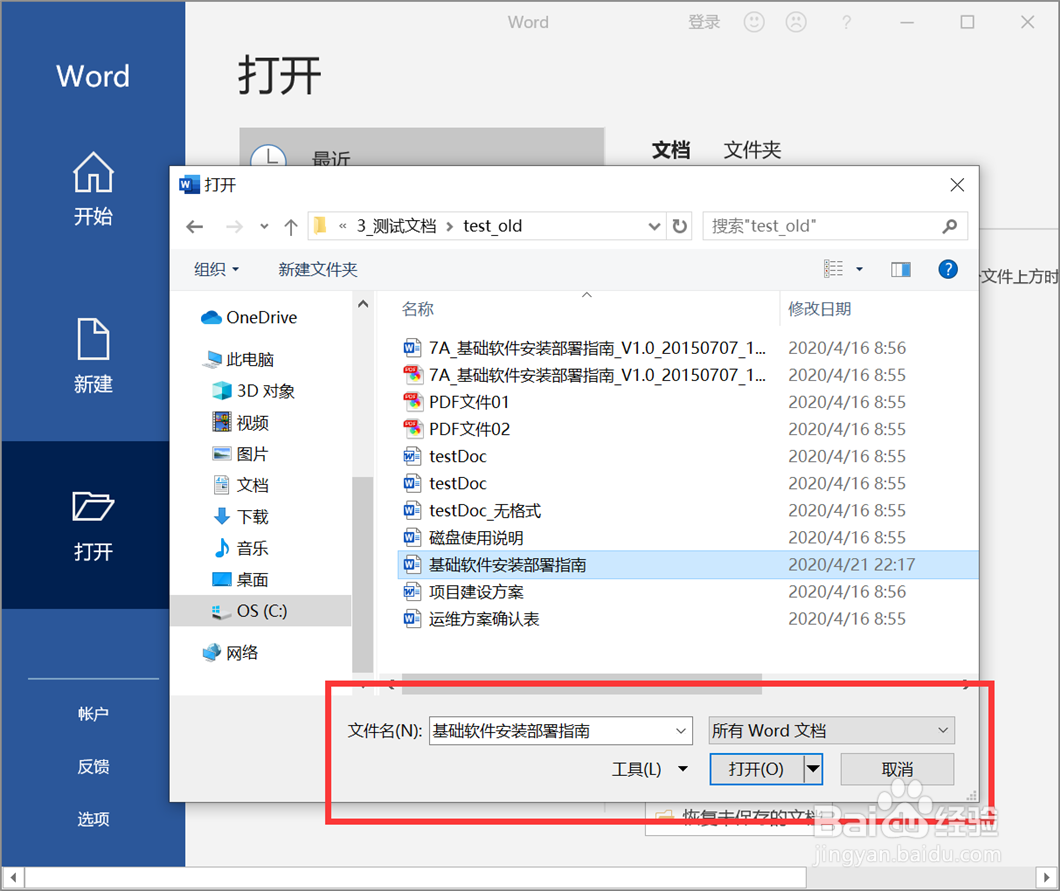The image size is (1060, 891).
Task: Open 文档 folder in navigation pane
Action: (241, 485)
